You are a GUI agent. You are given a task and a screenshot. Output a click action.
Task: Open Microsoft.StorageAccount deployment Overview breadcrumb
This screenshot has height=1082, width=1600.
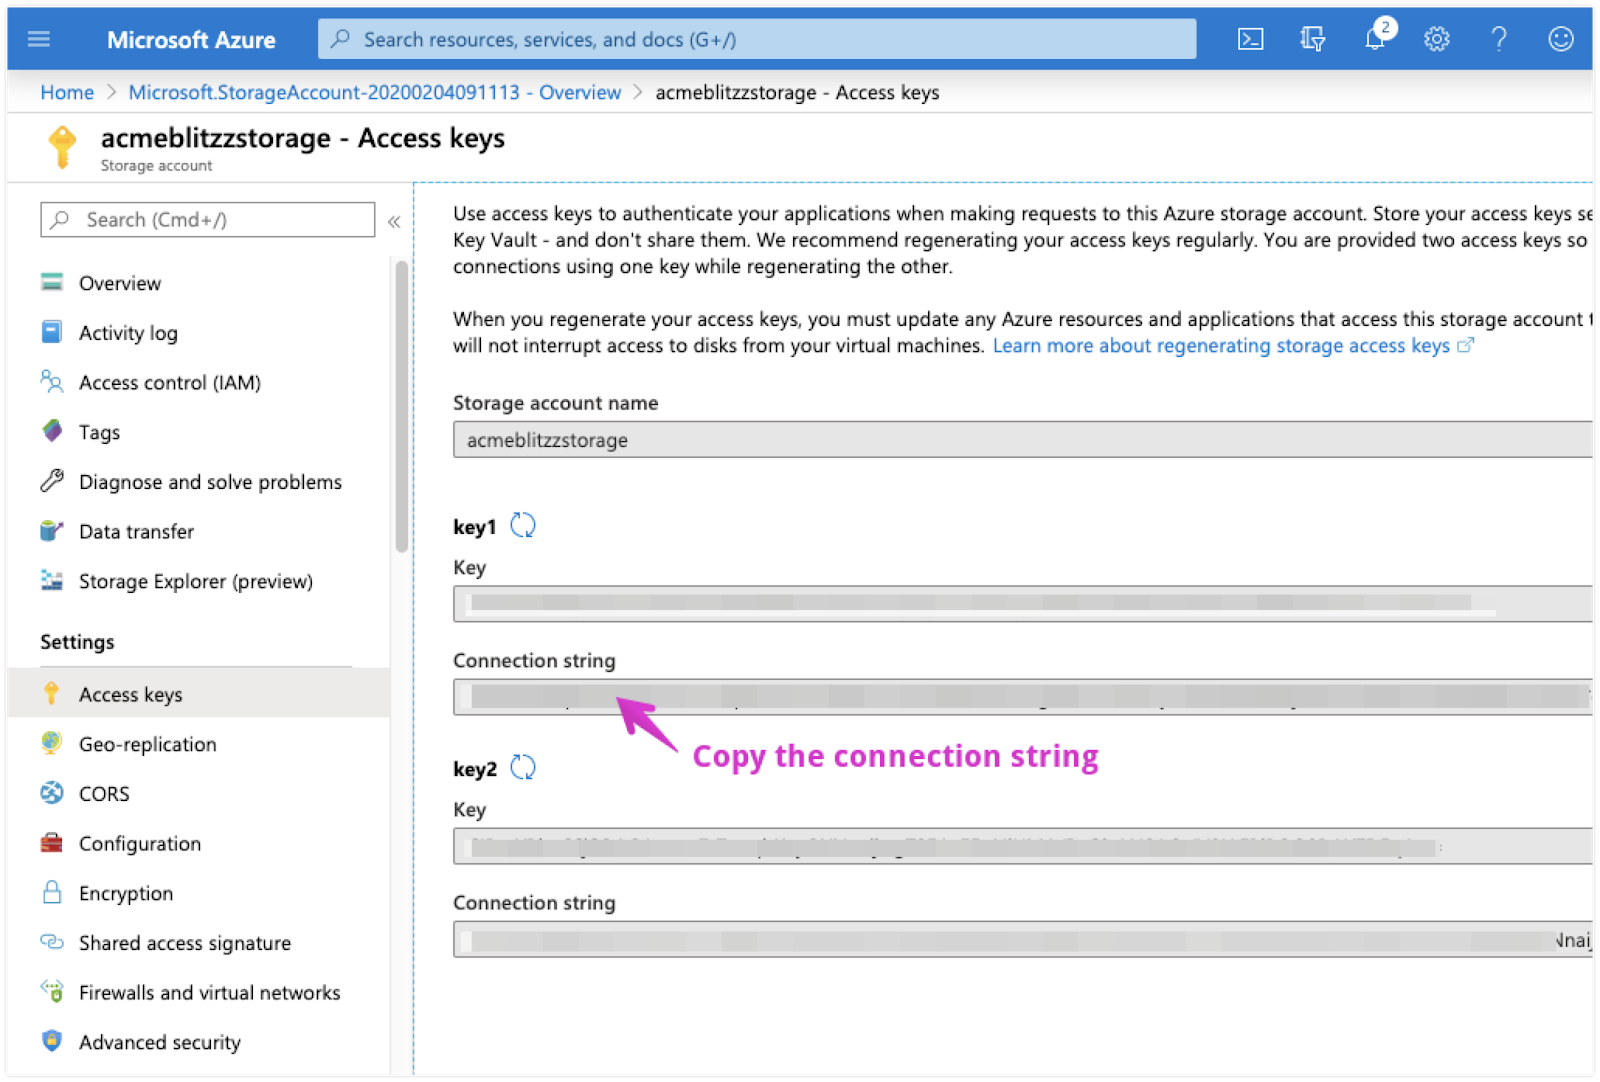(x=375, y=92)
